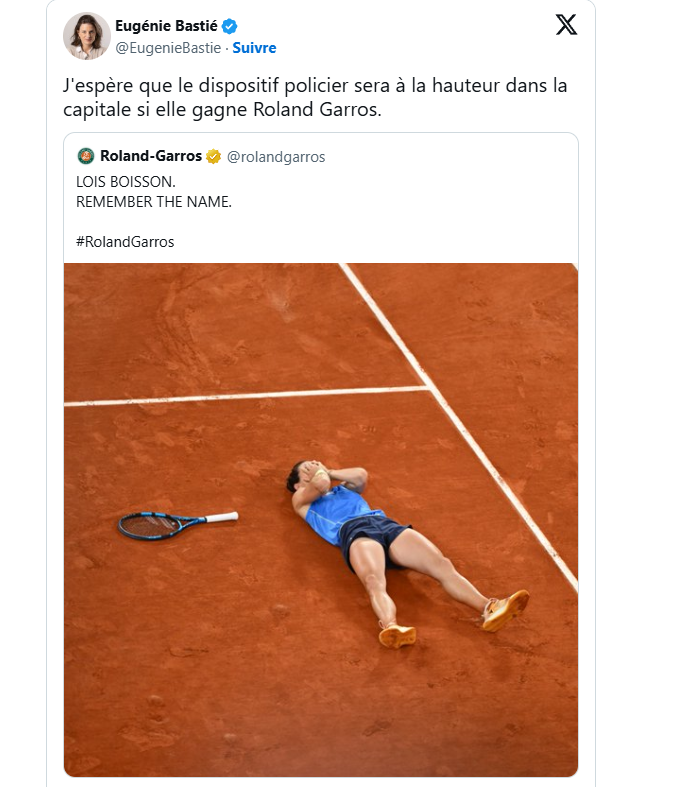This screenshot has width=687, height=787.
Task: Click Eugénie Bastié's profile avatar
Action: 86,36
